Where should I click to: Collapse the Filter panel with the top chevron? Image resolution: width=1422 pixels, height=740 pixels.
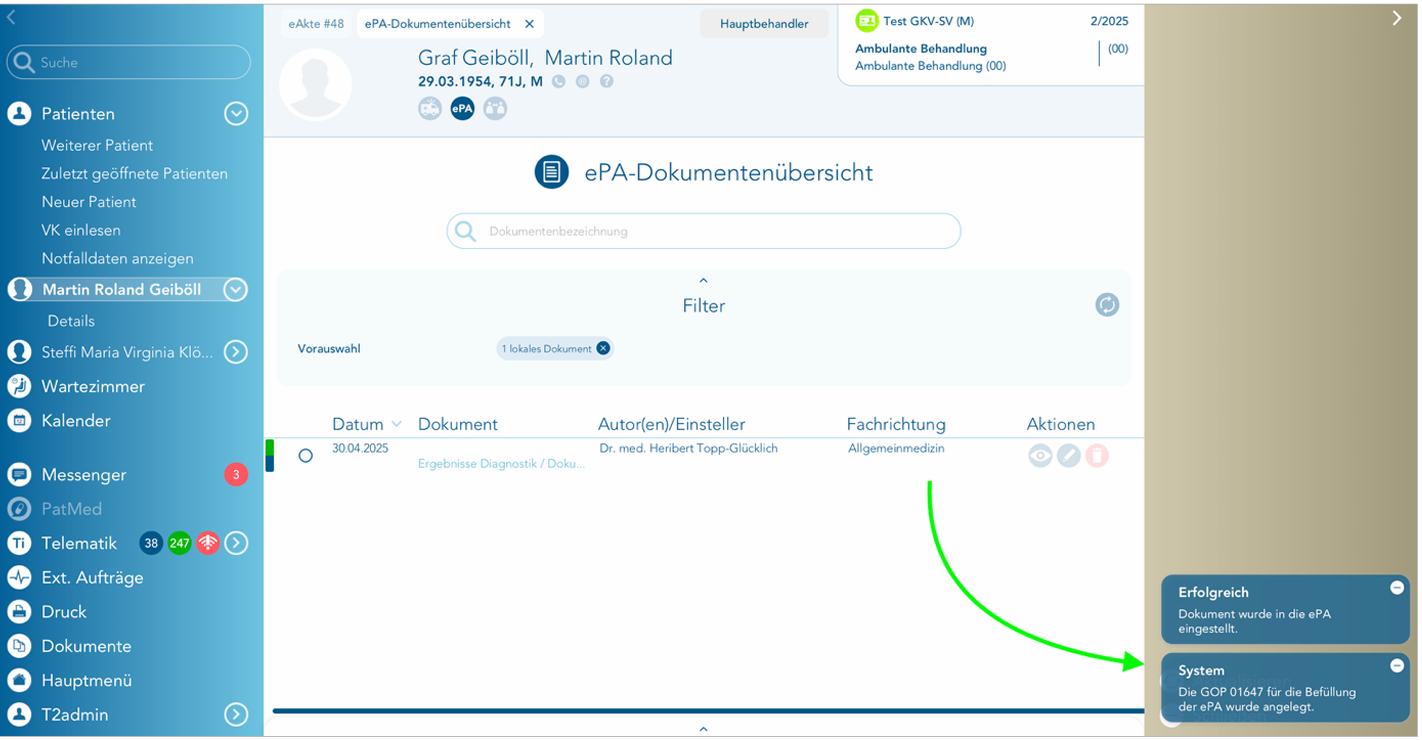(x=703, y=281)
